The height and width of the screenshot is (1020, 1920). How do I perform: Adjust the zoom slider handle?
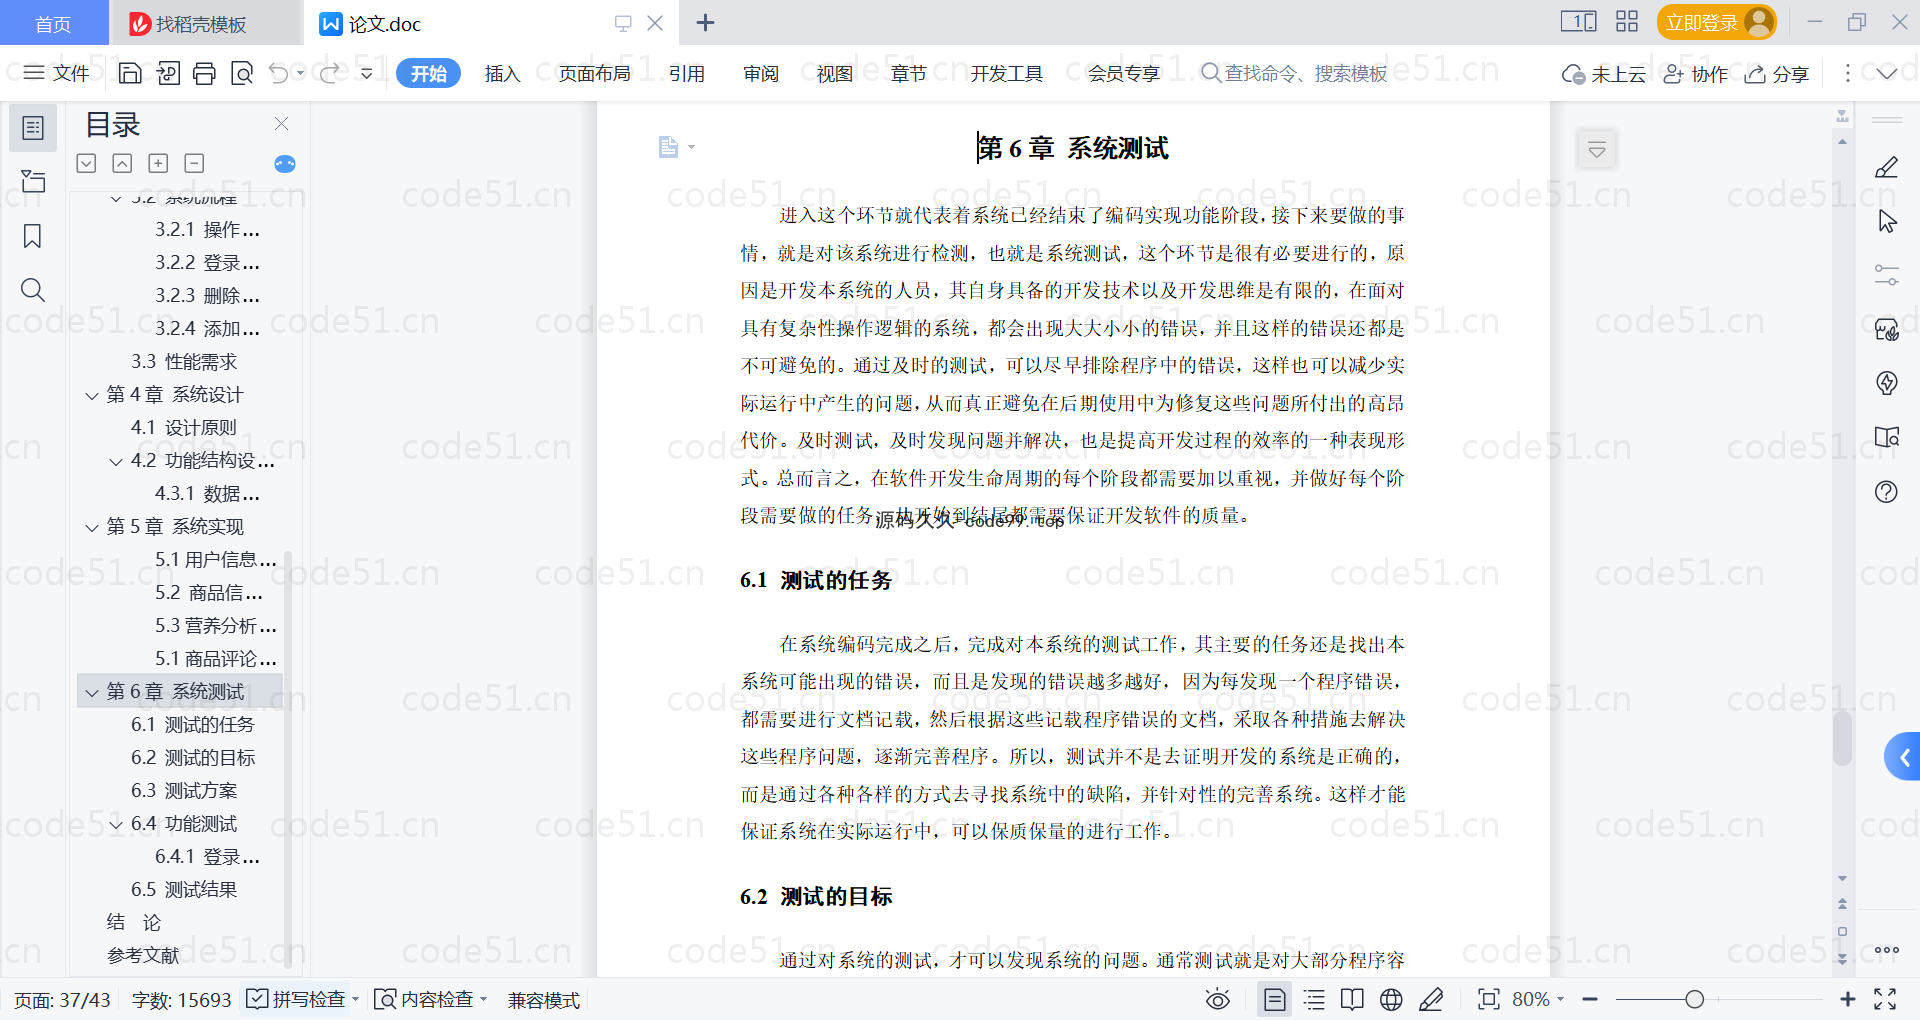[1694, 999]
